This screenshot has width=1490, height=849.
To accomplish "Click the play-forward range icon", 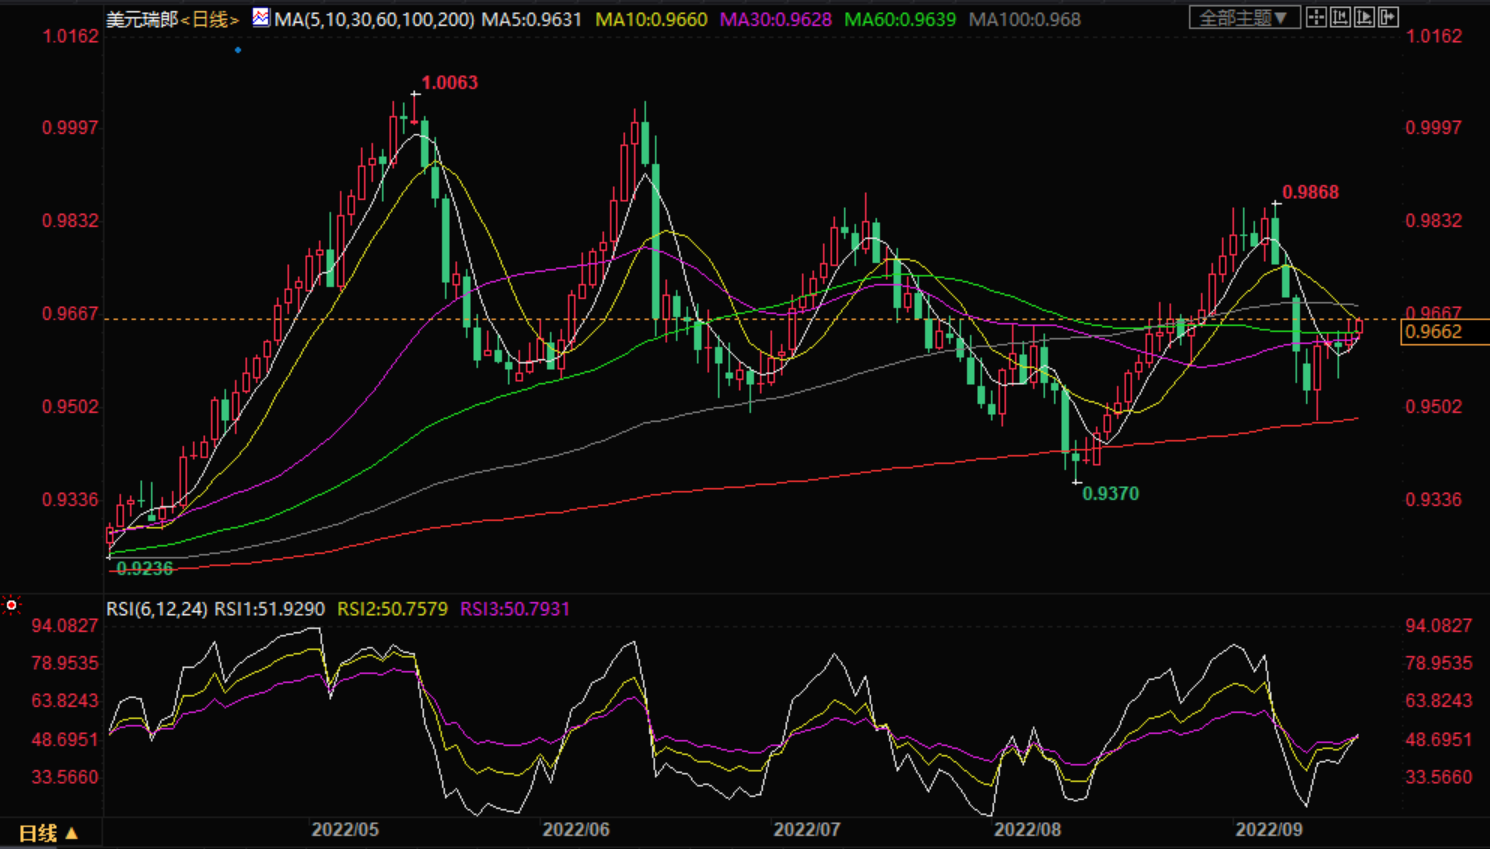I will (x=1364, y=18).
